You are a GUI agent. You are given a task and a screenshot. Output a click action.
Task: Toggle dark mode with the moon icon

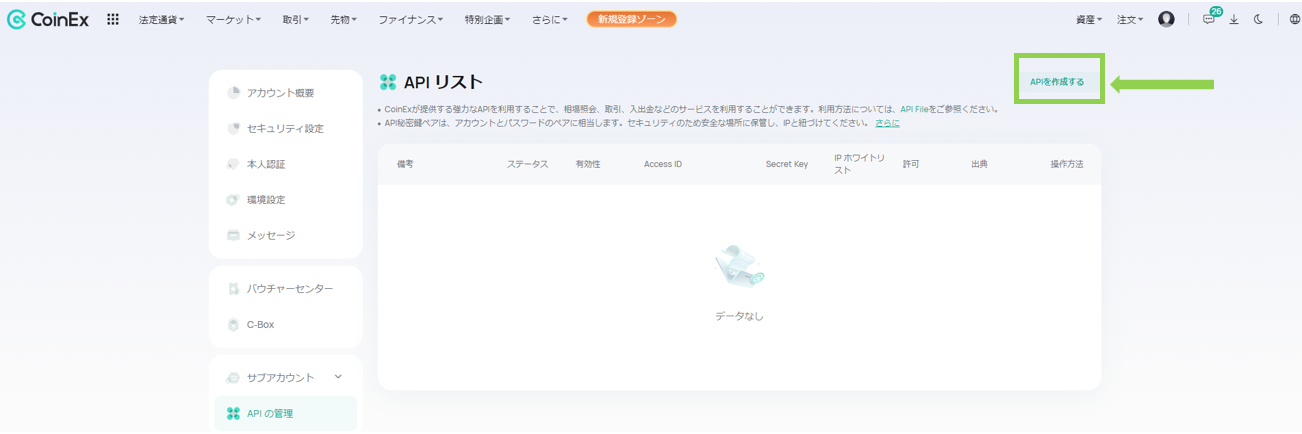coord(1259,19)
